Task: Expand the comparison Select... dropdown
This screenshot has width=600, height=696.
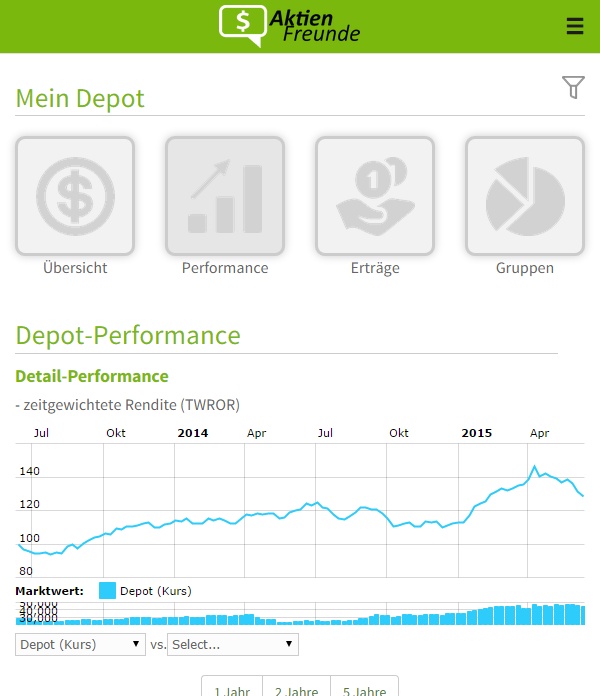Action: 233,644
